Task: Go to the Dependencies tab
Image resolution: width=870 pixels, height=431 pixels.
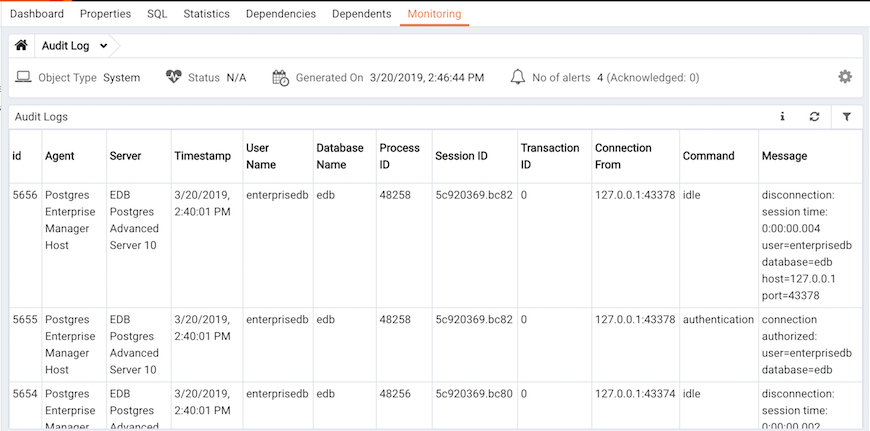Action: pos(281,14)
